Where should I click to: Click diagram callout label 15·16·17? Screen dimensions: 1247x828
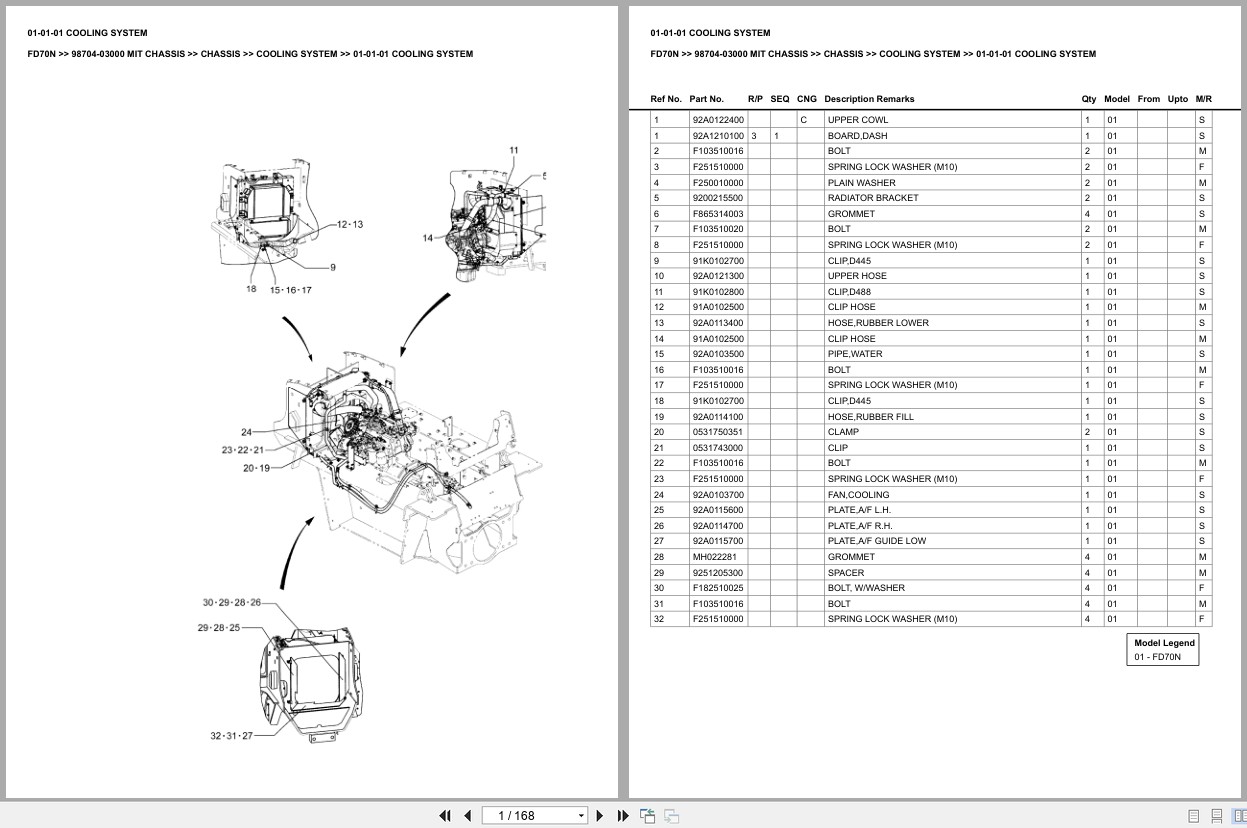291,290
